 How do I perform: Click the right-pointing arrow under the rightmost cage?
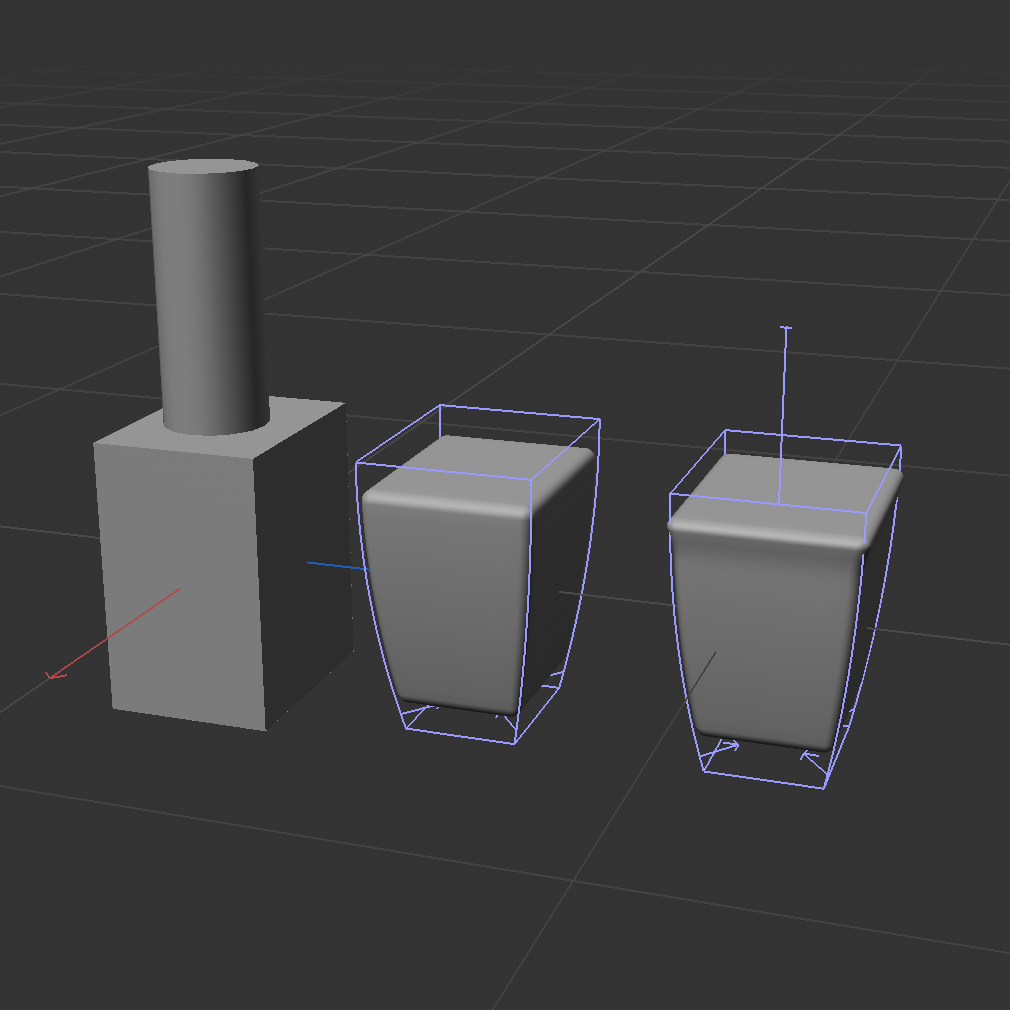[727, 746]
